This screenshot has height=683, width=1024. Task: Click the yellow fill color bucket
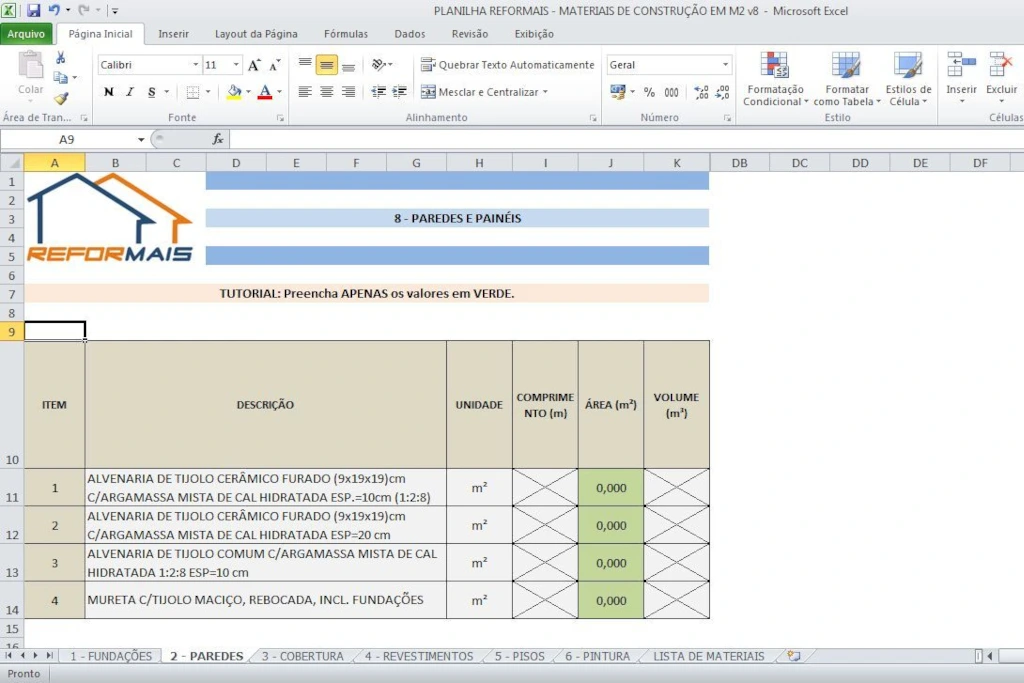point(233,92)
